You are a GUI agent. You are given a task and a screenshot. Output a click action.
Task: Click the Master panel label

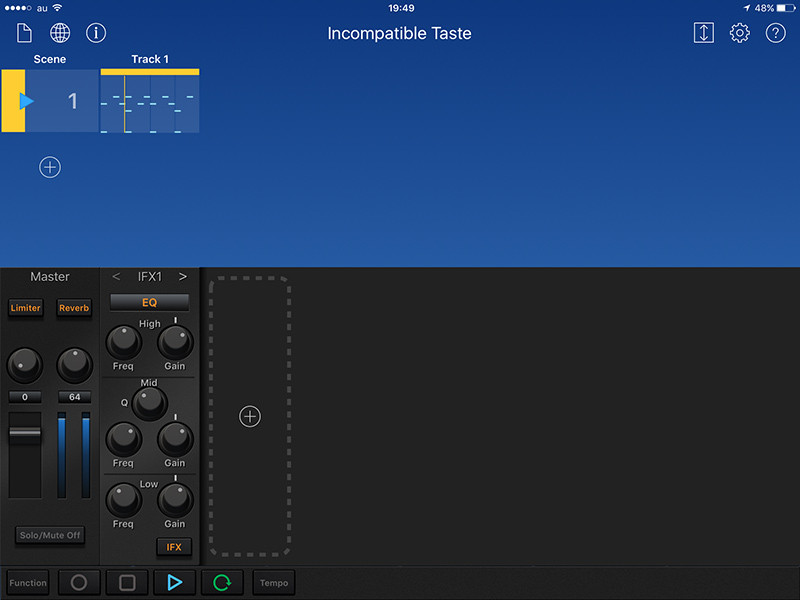coord(49,277)
